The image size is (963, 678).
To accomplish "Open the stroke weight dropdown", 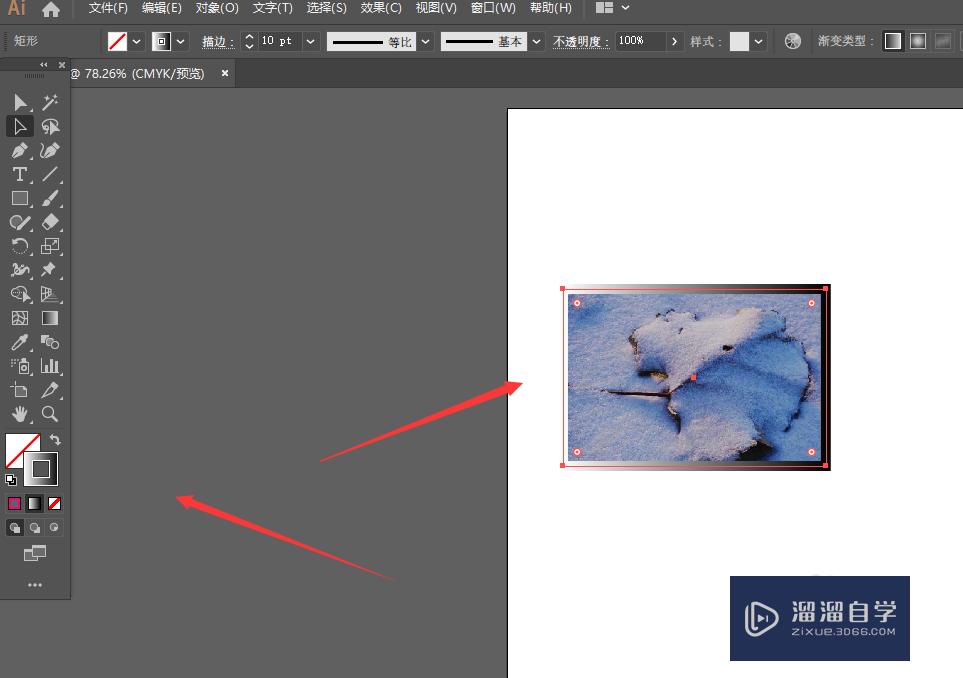I will click(310, 41).
